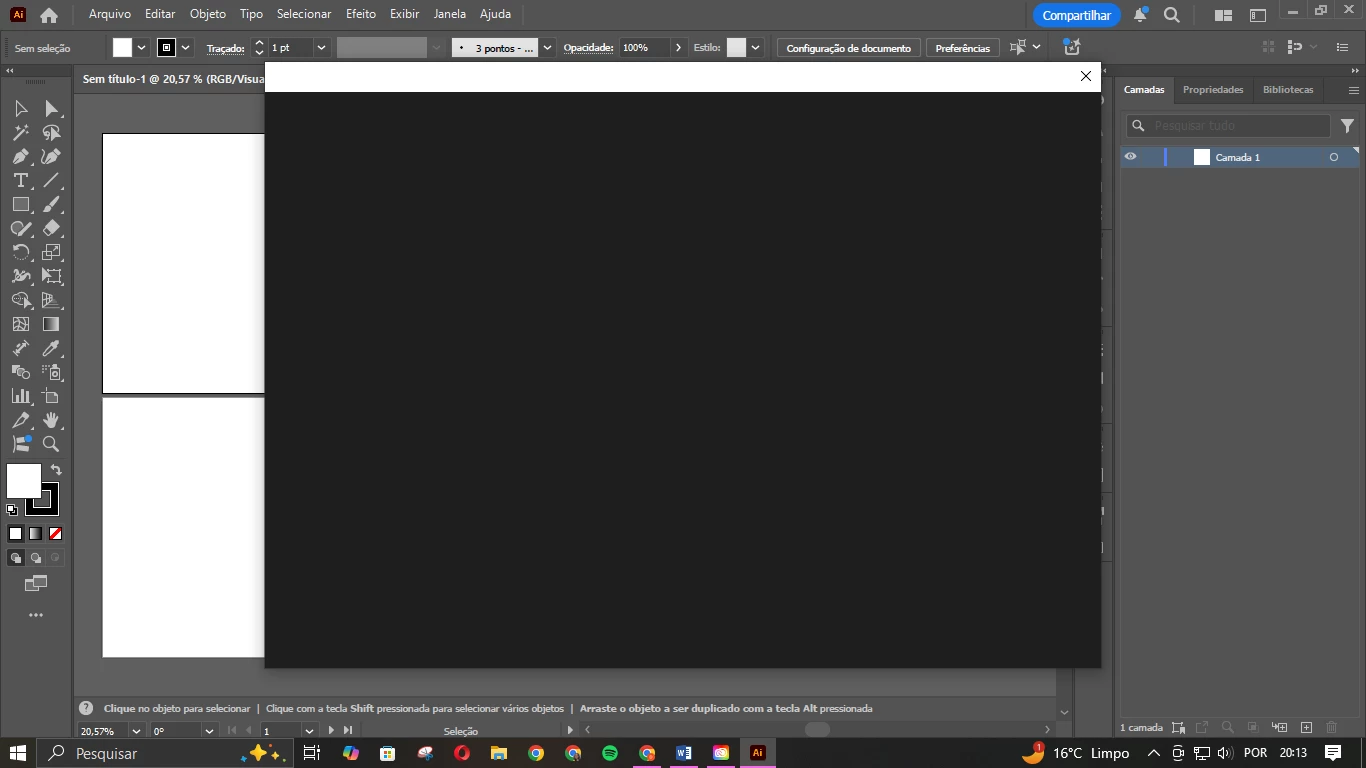Activate the Type tool

tap(21, 180)
